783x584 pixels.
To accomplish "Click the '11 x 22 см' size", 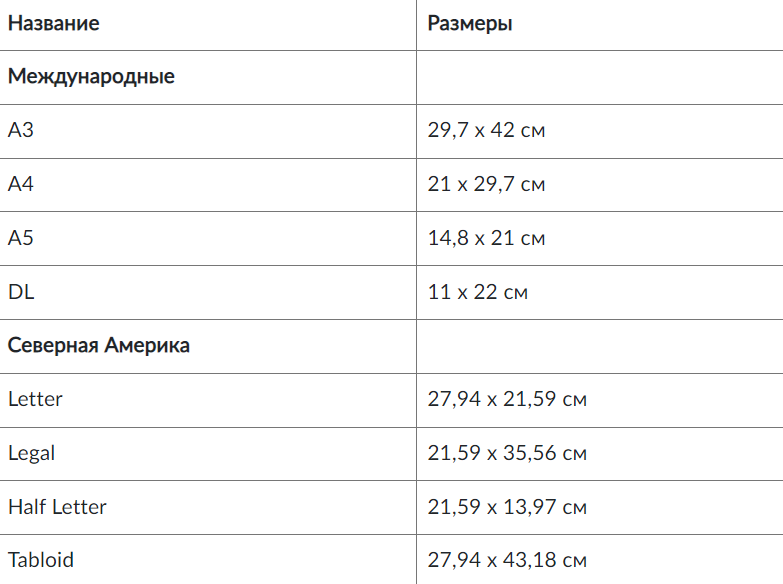I will (477, 292).
